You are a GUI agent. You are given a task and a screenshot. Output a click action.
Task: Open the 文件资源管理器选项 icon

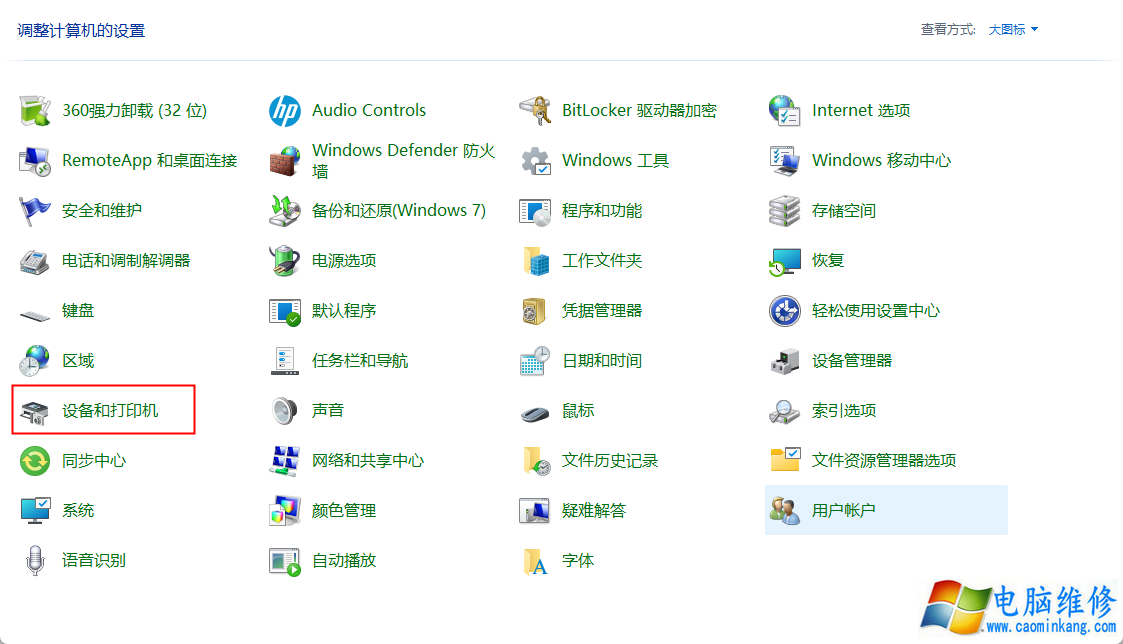pyautogui.click(x=784, y=461)
